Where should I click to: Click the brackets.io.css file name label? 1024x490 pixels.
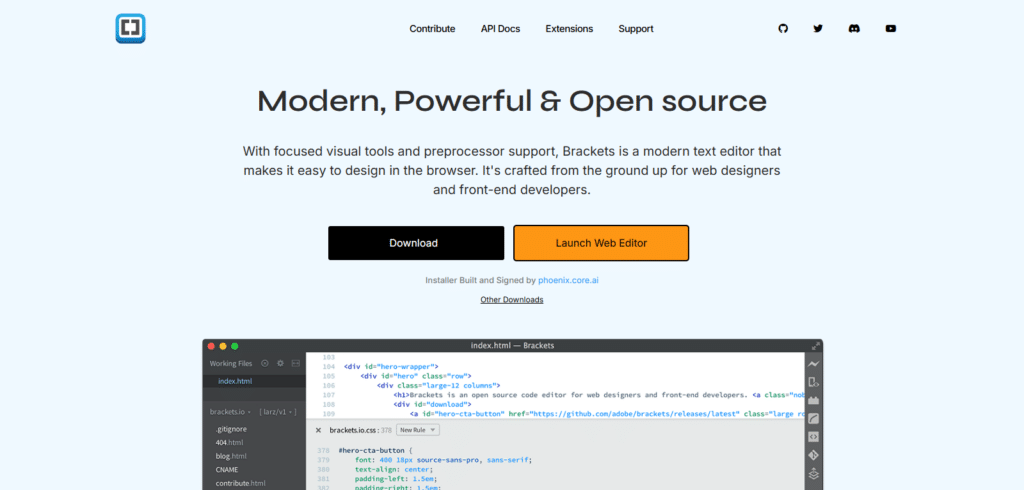pos(355,430)
